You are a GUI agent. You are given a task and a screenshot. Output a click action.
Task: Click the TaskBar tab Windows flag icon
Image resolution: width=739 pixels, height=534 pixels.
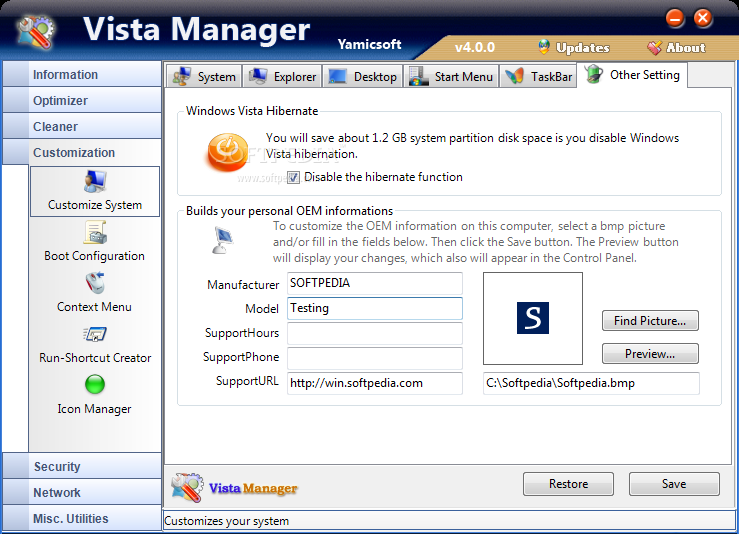[x=515, y=76]
